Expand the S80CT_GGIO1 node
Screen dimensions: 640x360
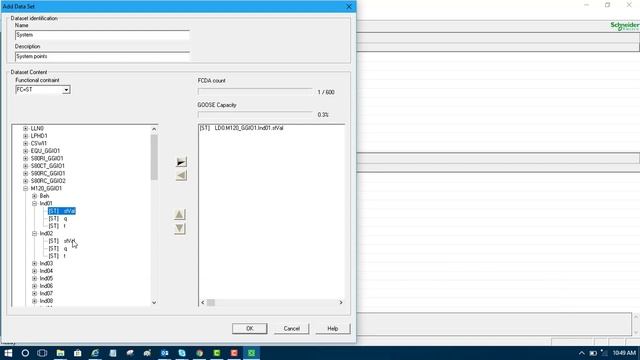tap(26, 166)
